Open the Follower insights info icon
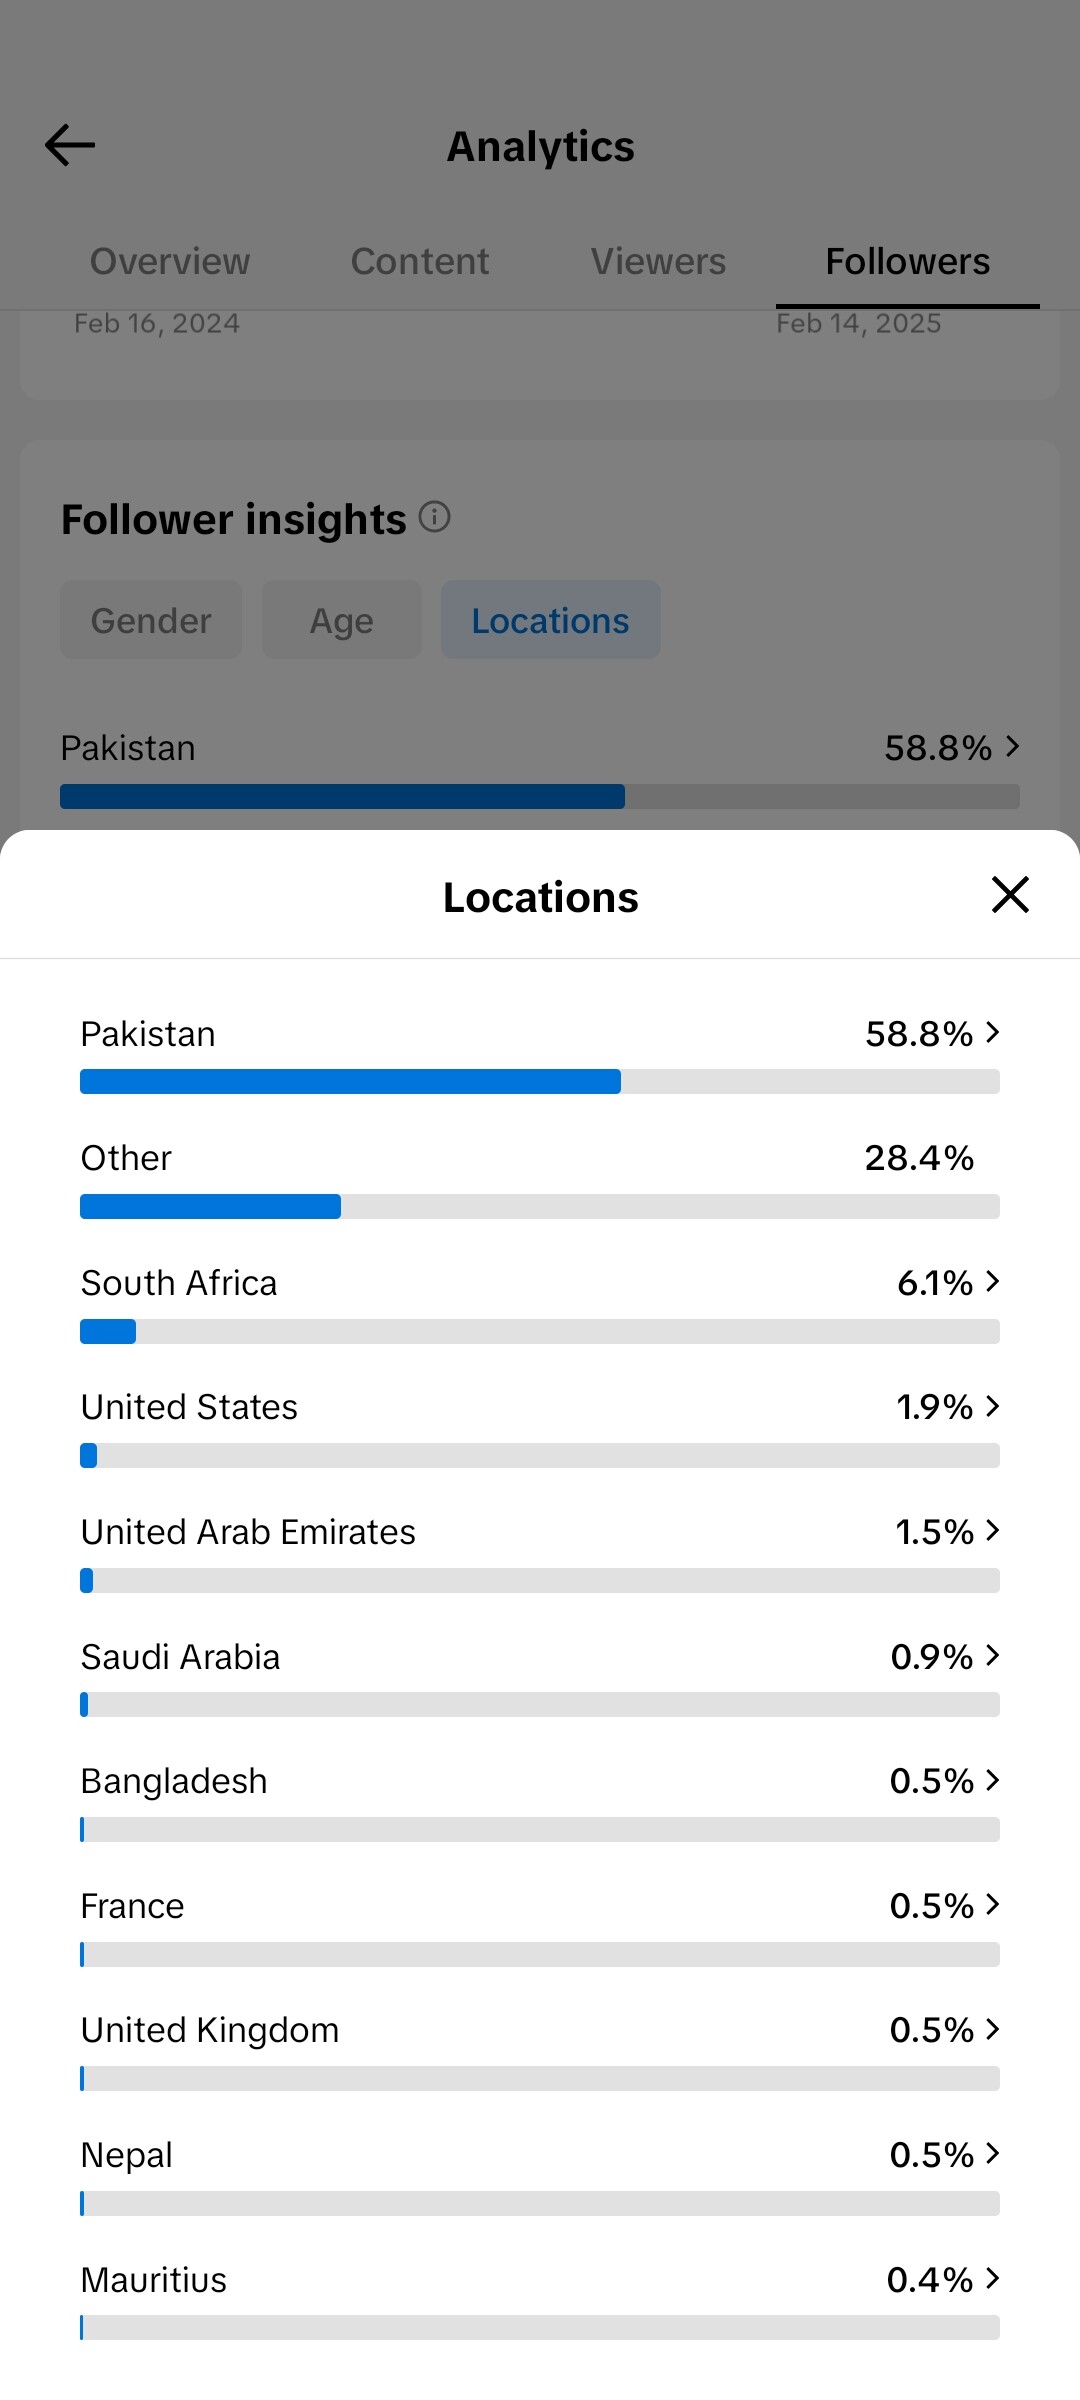The image size is (1080, 2400). tap(434, 517)
